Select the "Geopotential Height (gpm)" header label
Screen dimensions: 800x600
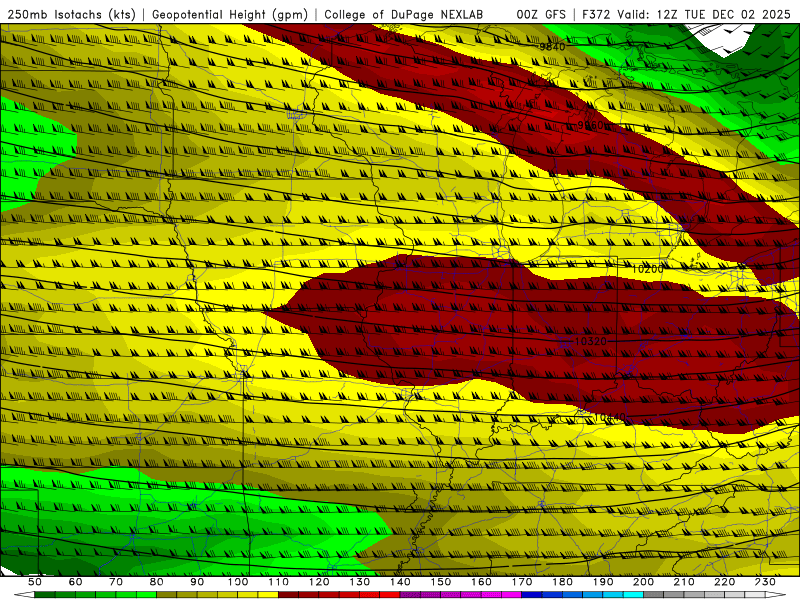(x=230, y=14)
